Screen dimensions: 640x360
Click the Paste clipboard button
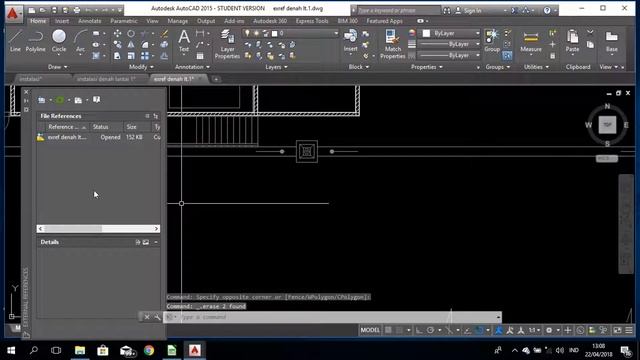pyautogui.click(x=572, y=41)
